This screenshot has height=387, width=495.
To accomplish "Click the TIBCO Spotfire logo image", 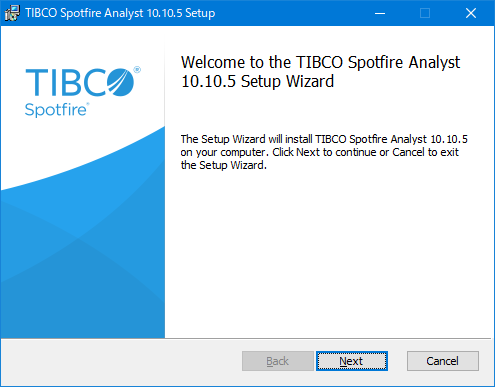I will 83,92.
